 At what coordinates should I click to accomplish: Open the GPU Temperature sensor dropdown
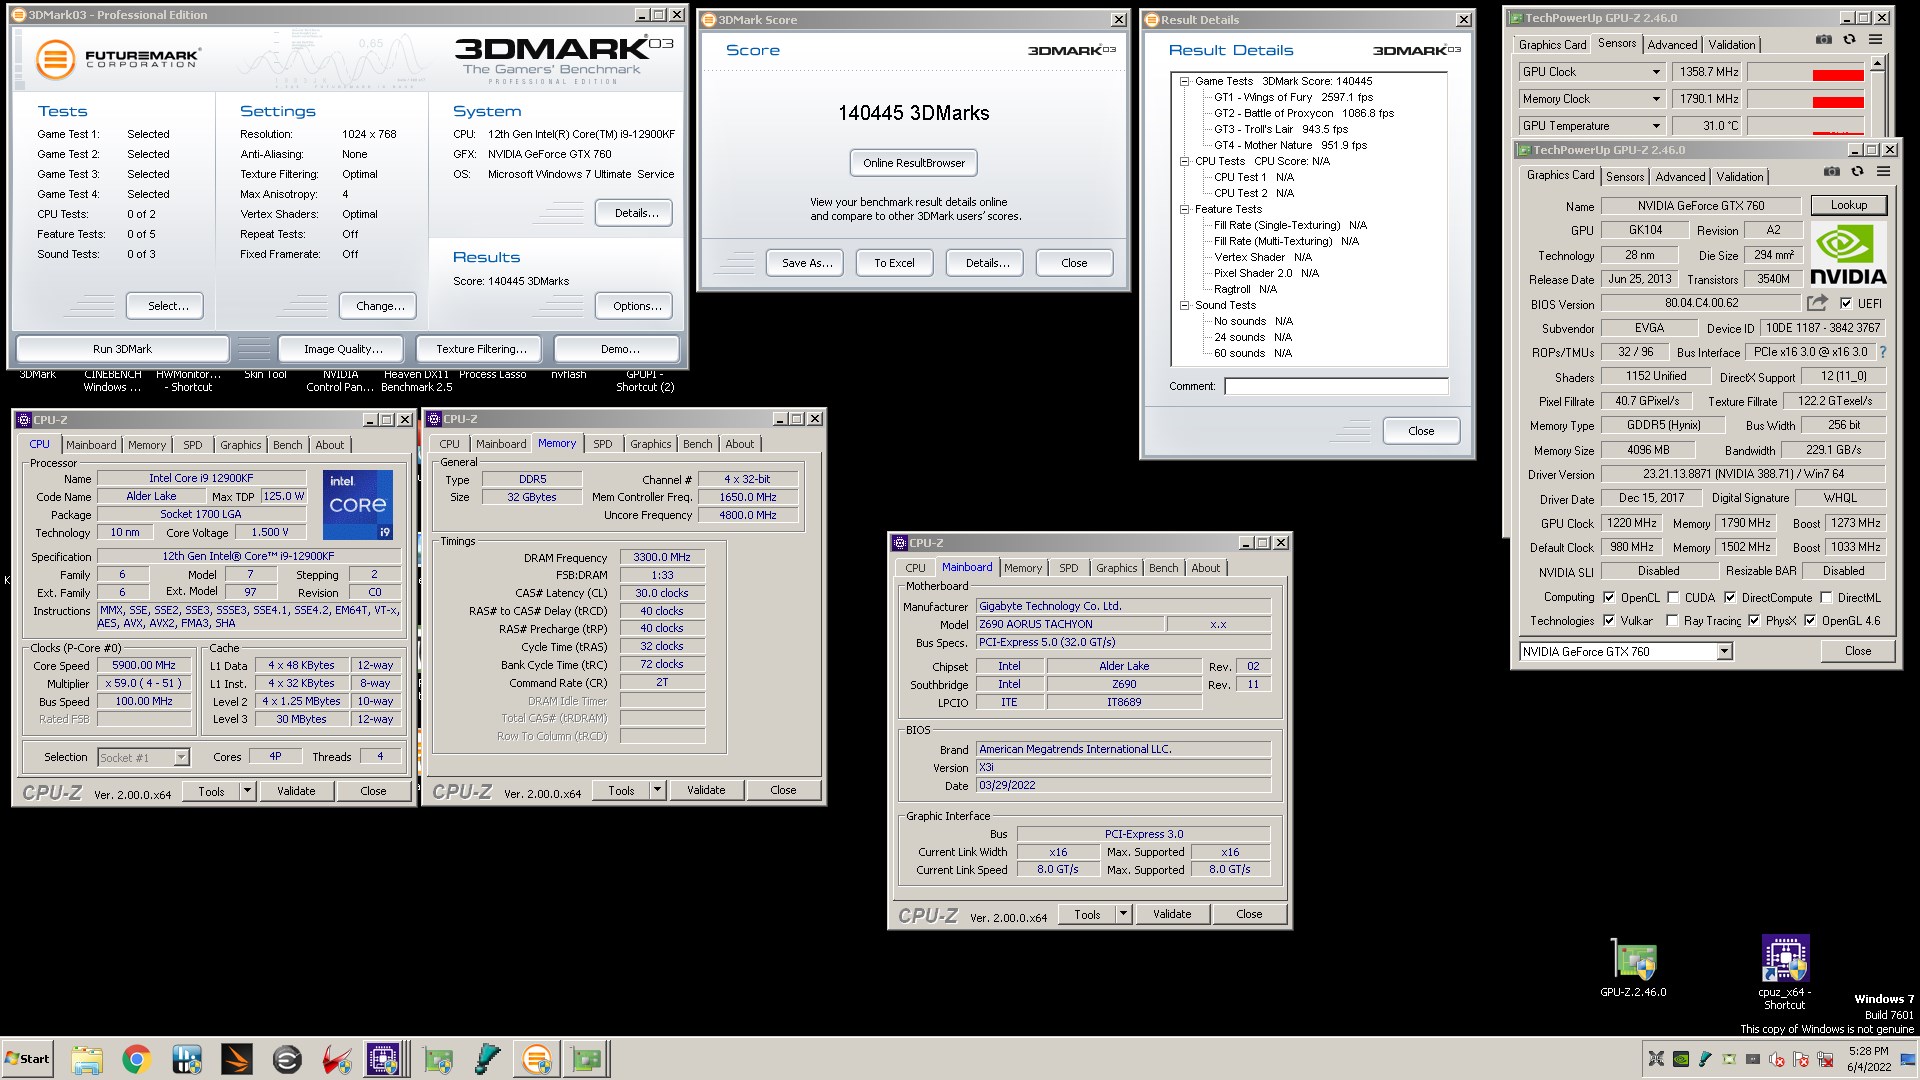click(x=1656, y=126)
